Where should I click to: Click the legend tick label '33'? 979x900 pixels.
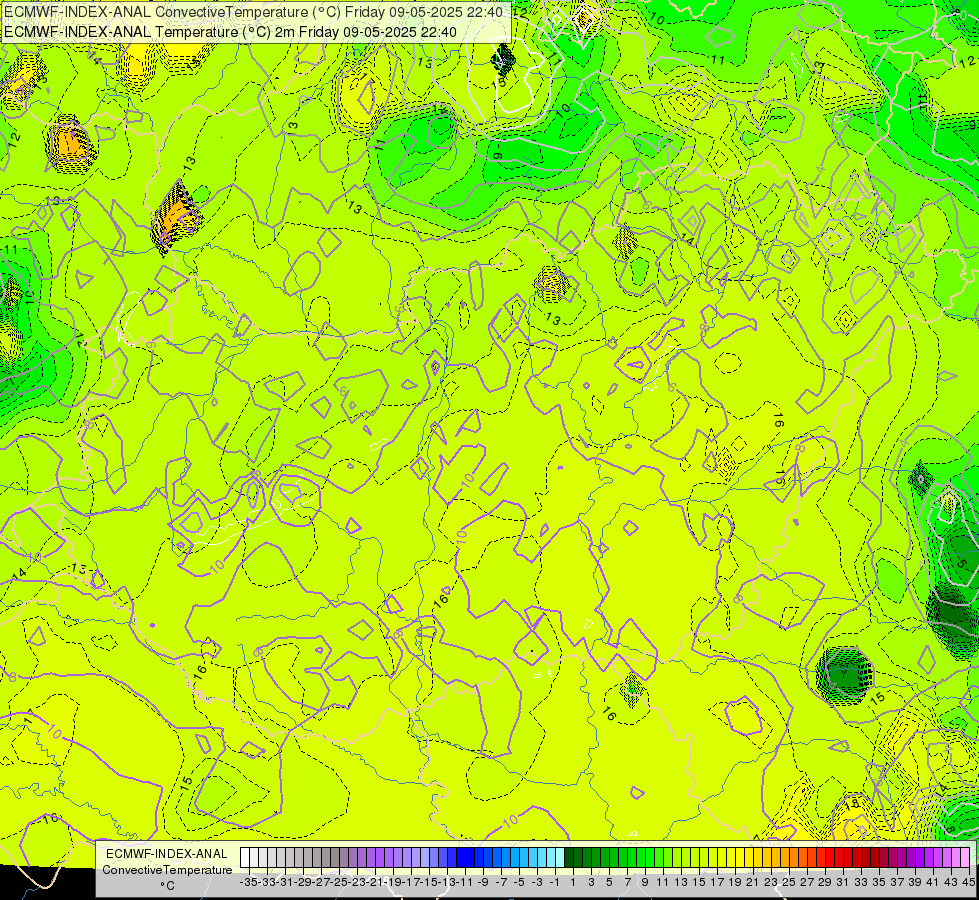click(x=861, y=882)
